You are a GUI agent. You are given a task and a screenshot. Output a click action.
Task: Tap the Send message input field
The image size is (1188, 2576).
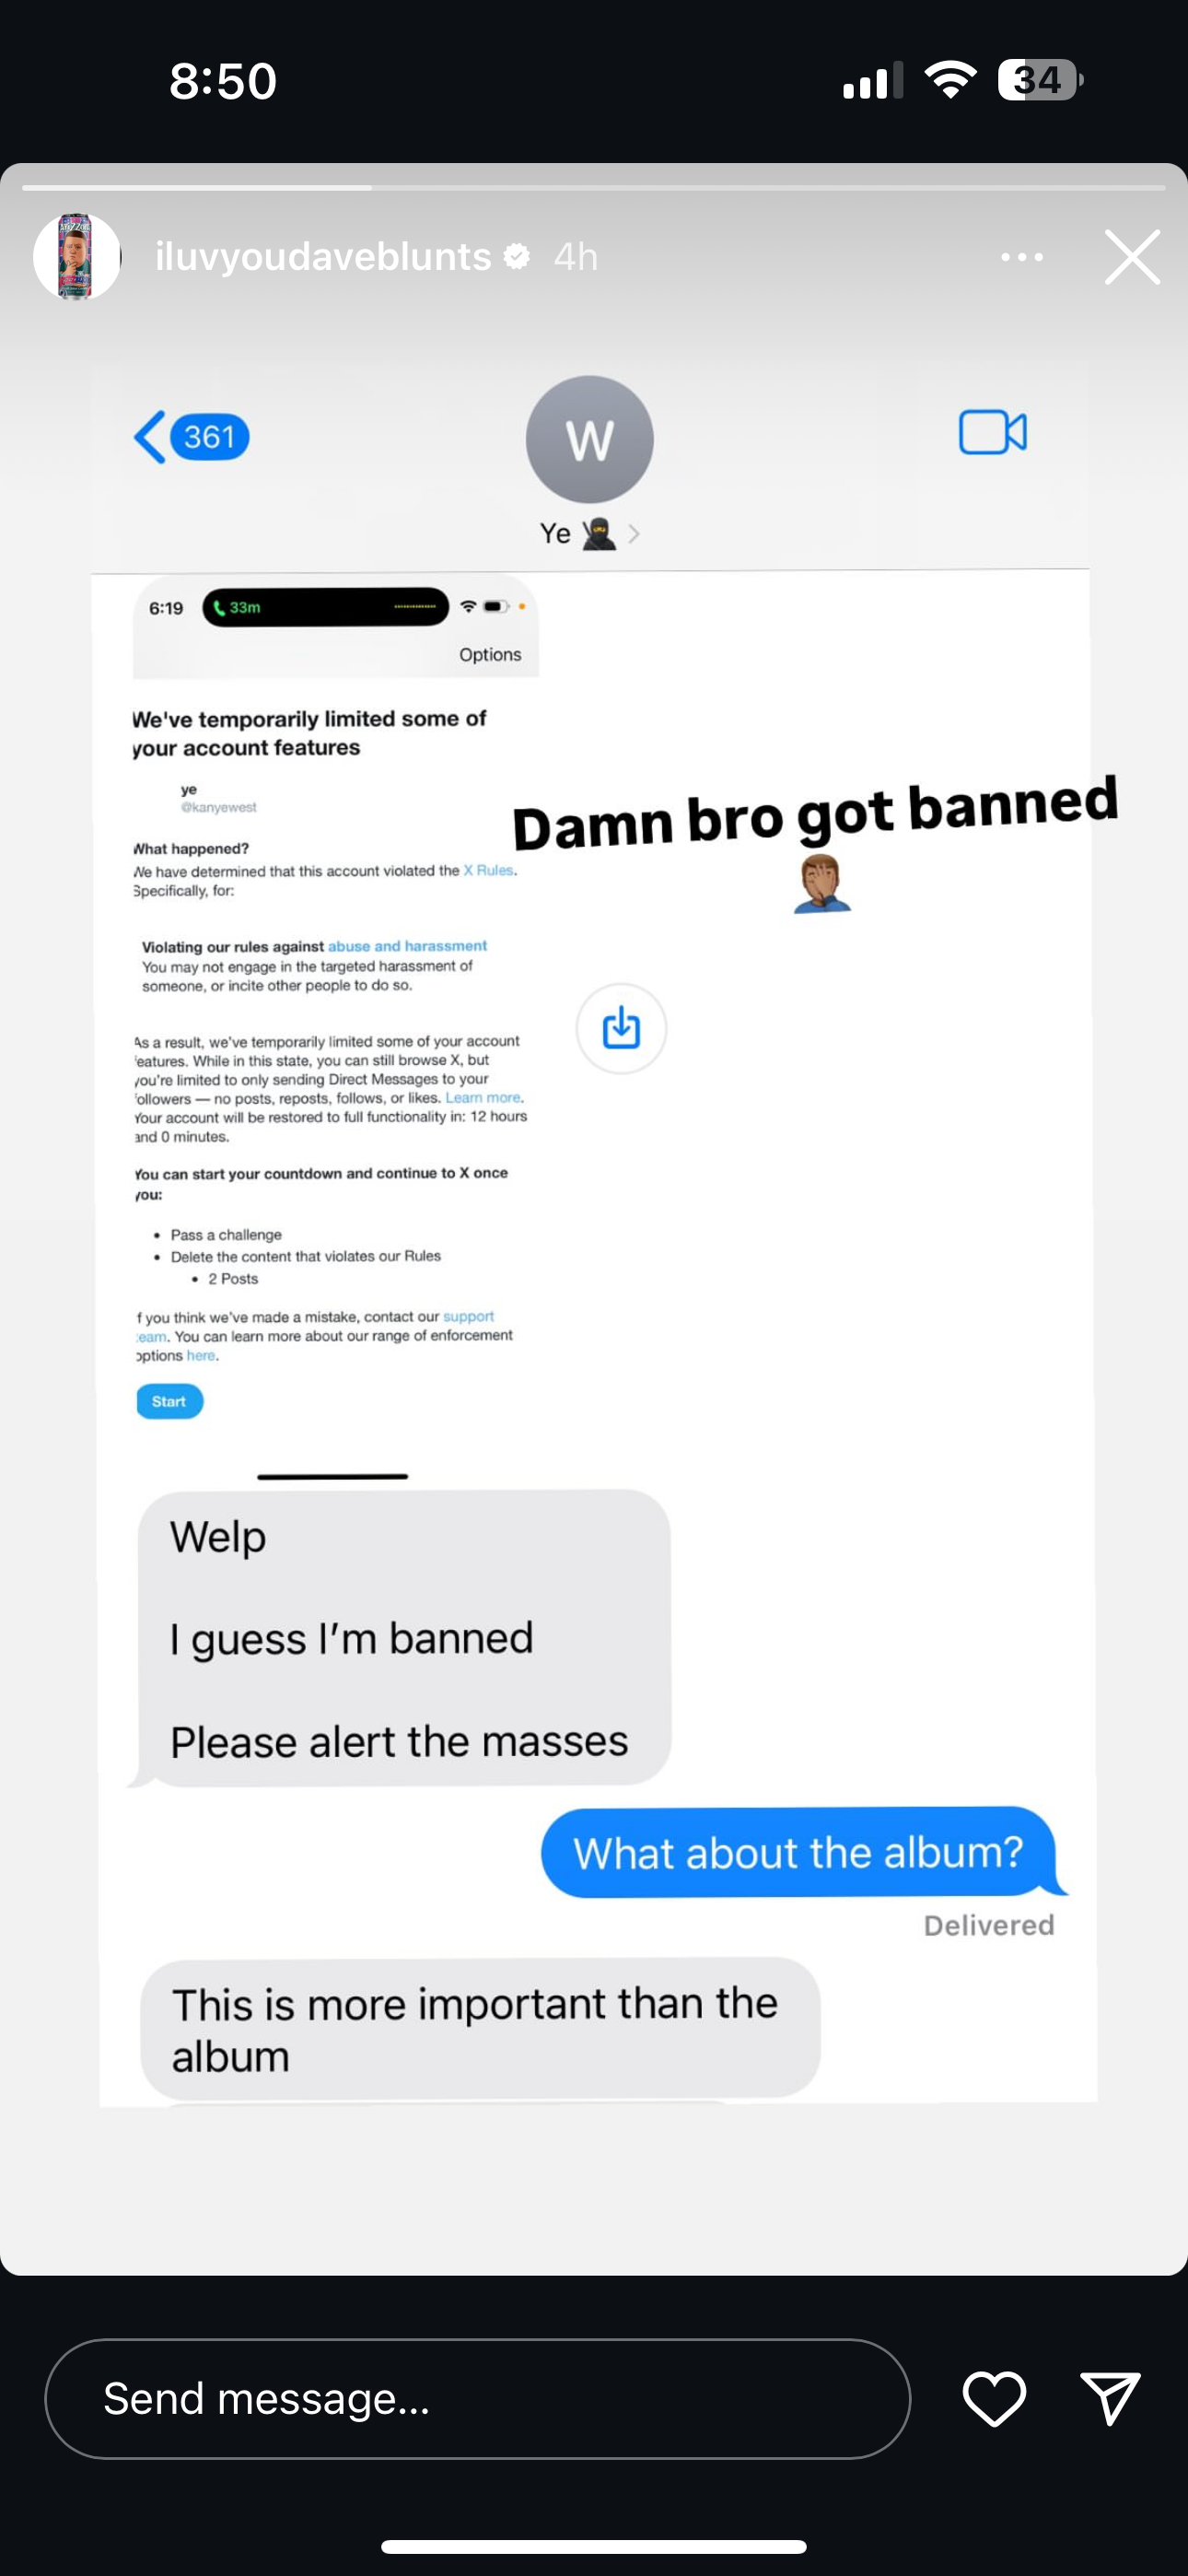[x=478, y=2398]
